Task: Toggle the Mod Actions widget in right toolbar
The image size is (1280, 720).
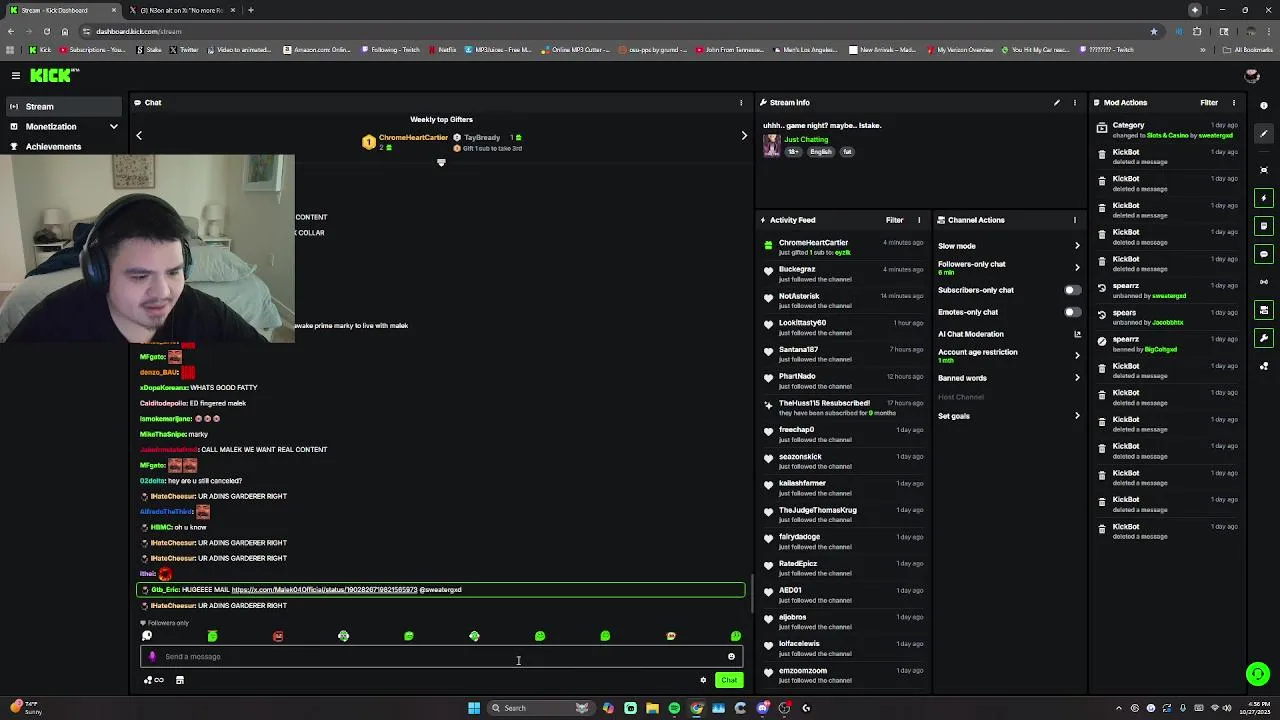Action: tap(1264, 226)
